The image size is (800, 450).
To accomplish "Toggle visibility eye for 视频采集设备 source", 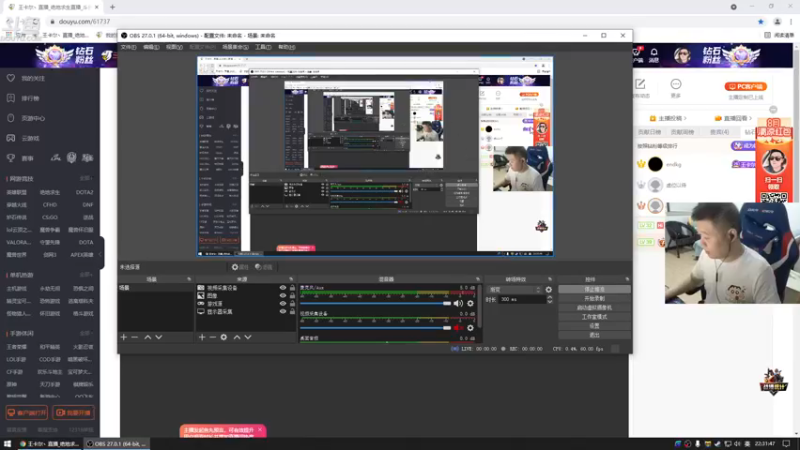I will 283,288.
